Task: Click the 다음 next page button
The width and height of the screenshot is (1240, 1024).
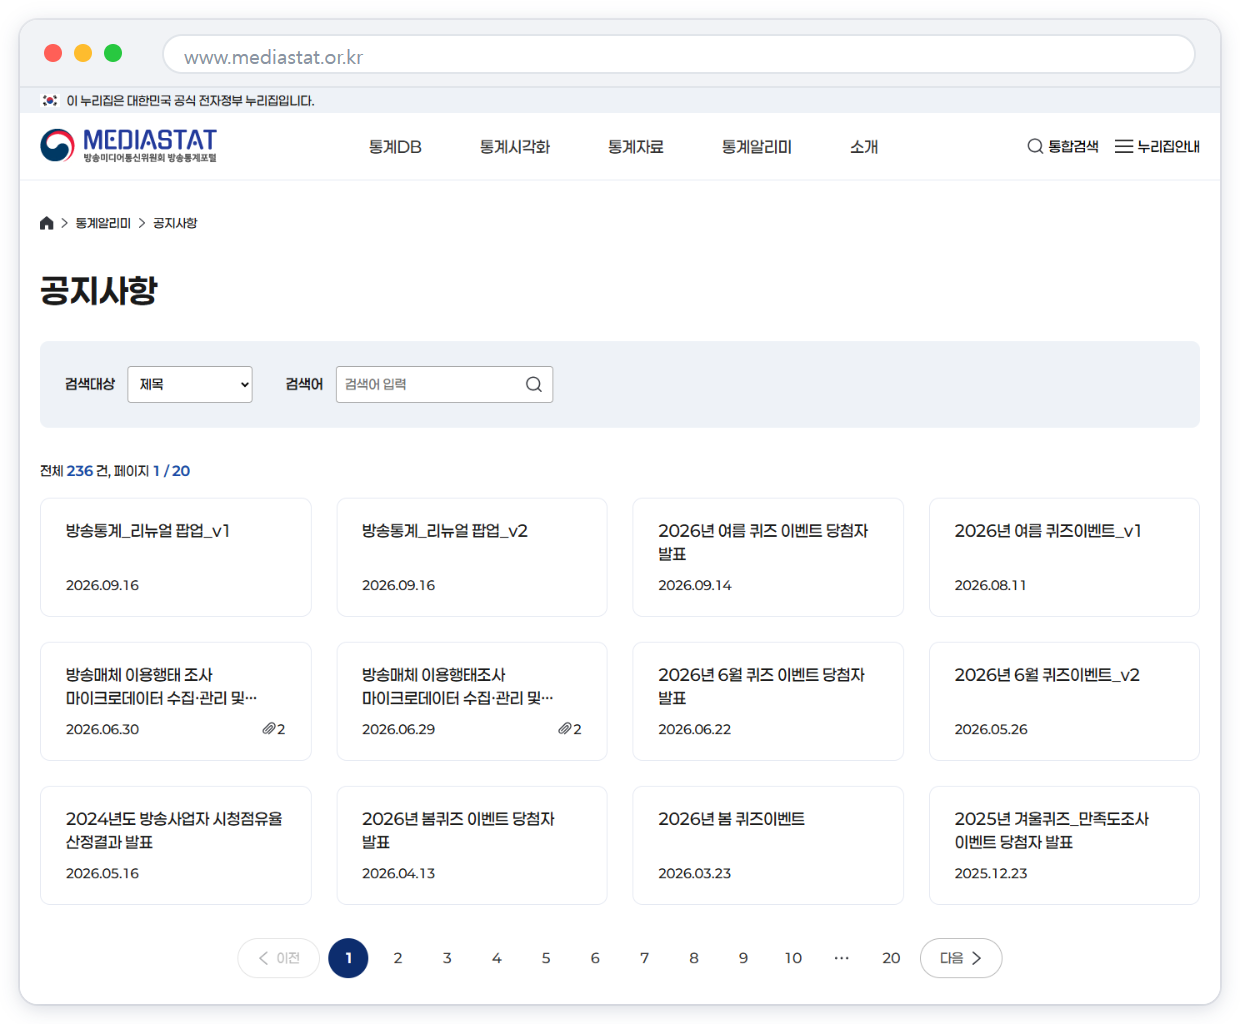Action: [x=961, y=958]
